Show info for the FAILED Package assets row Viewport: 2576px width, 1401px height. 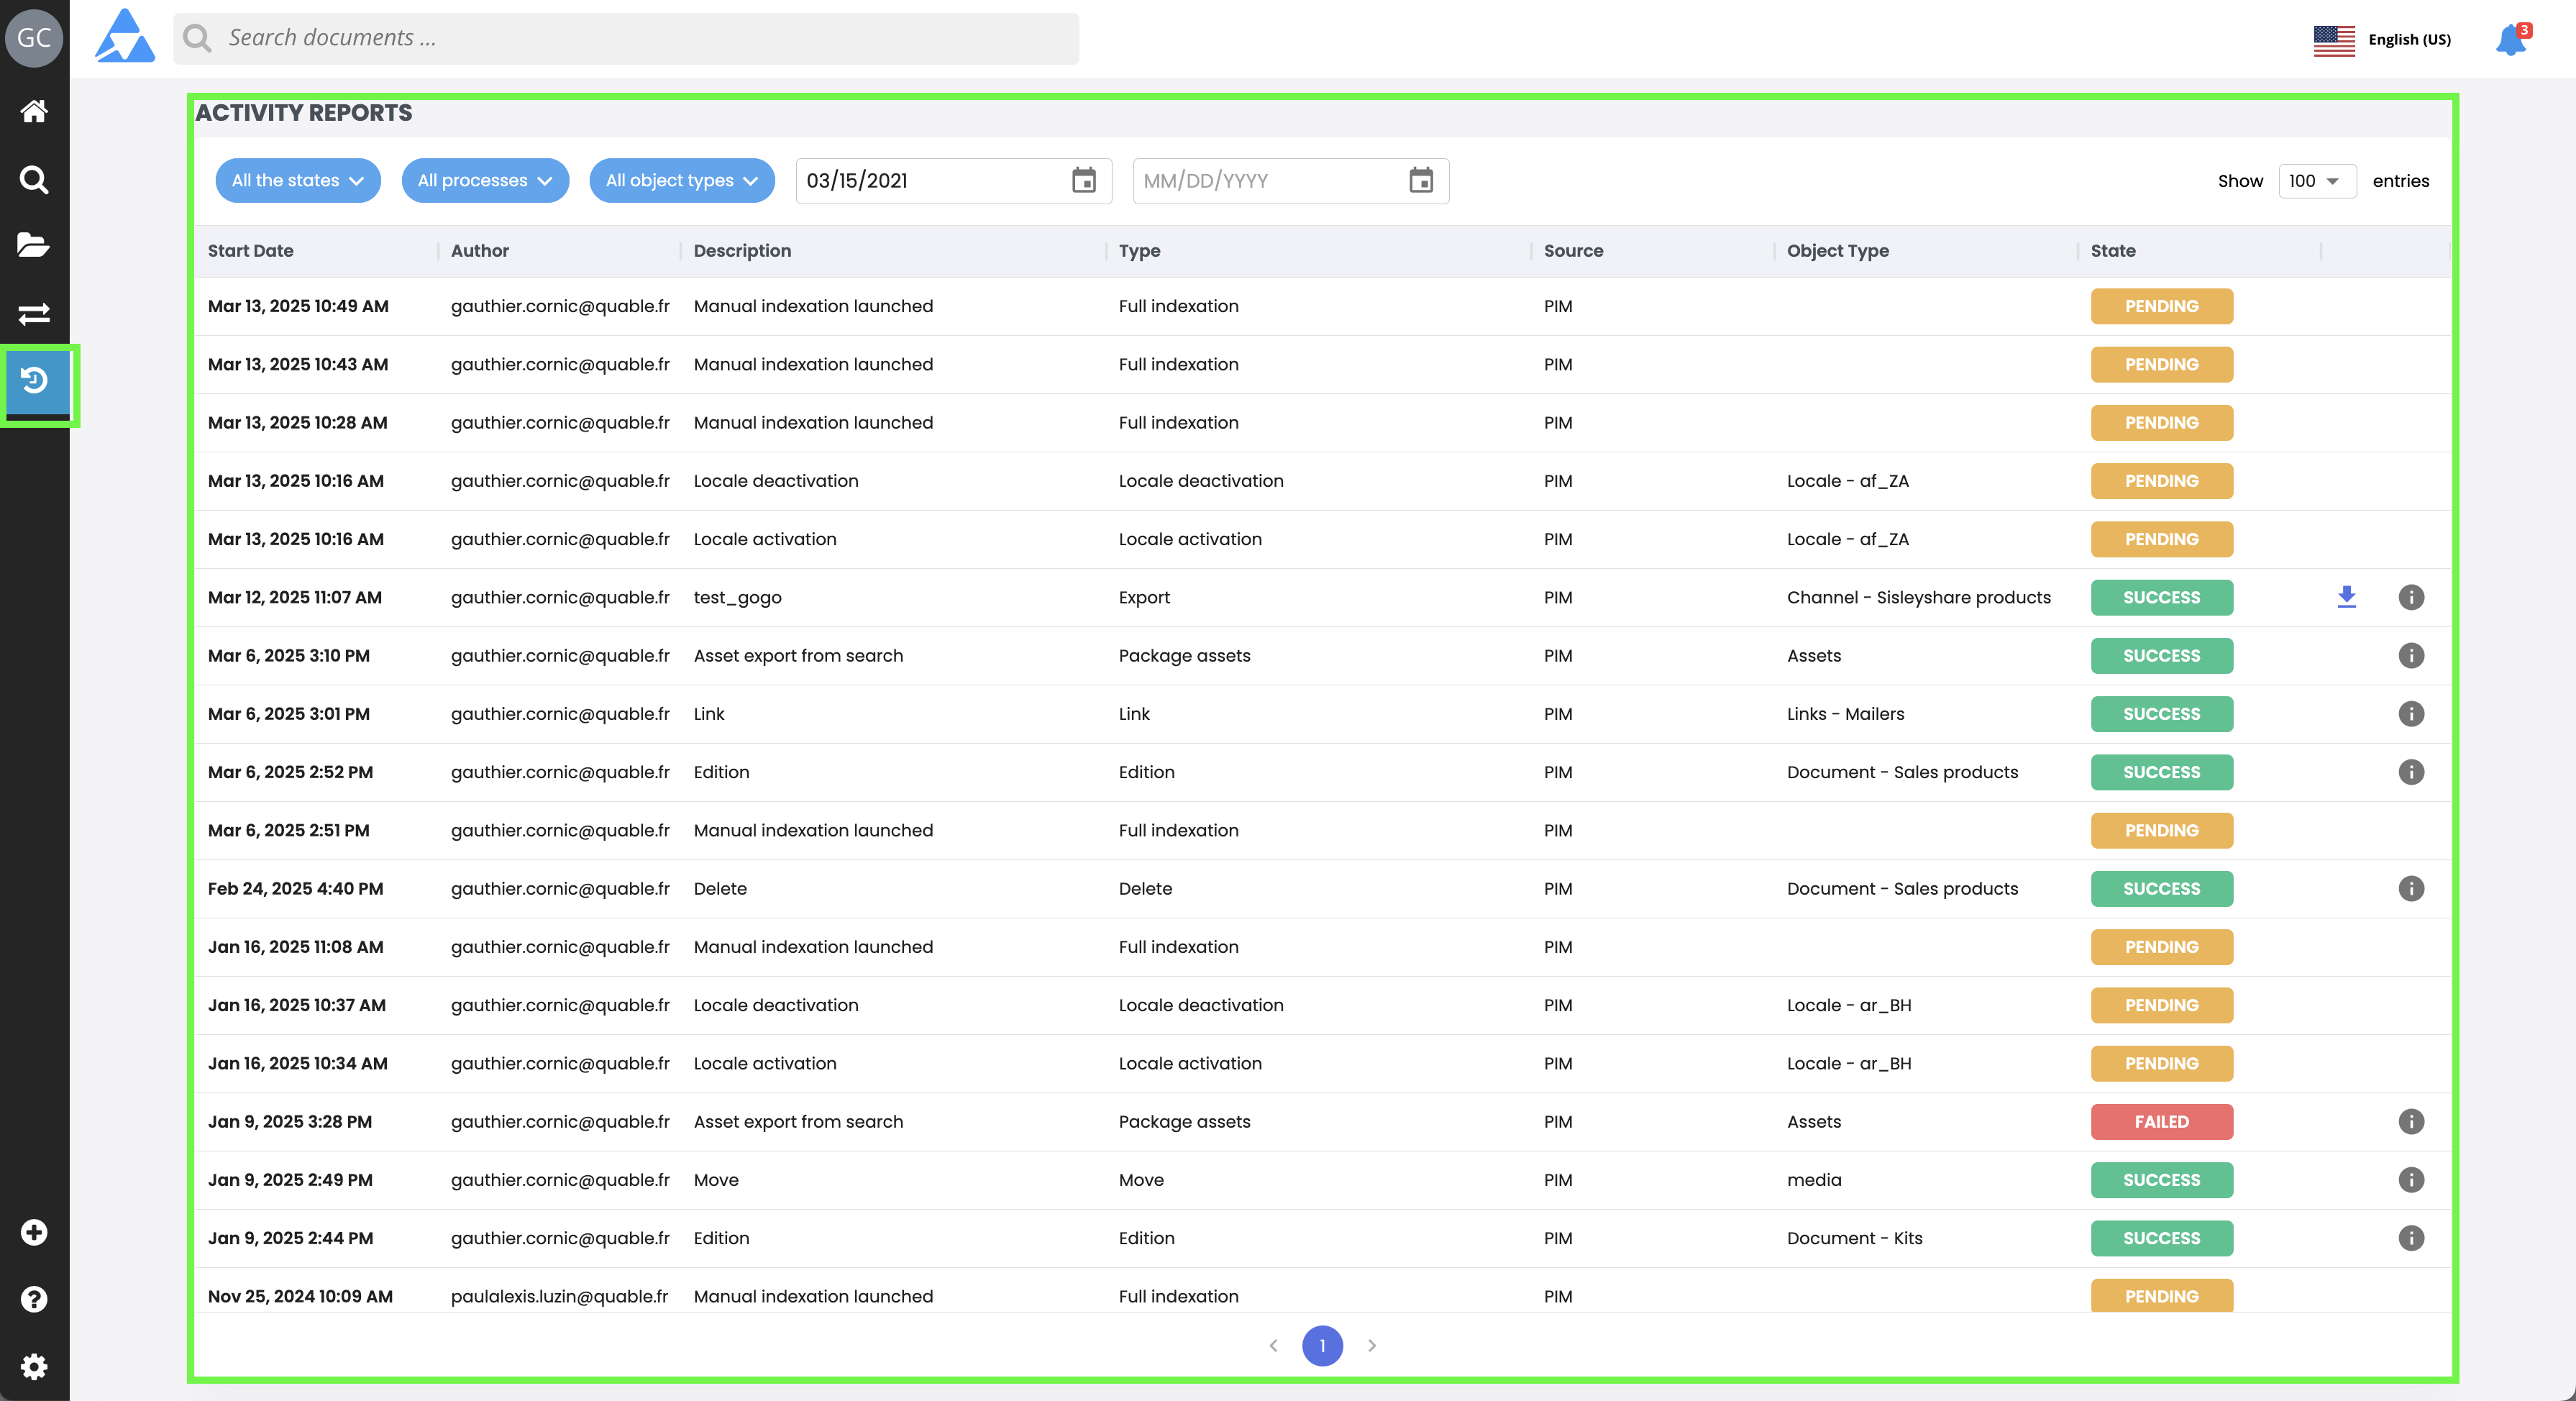pos(2411,1121)
